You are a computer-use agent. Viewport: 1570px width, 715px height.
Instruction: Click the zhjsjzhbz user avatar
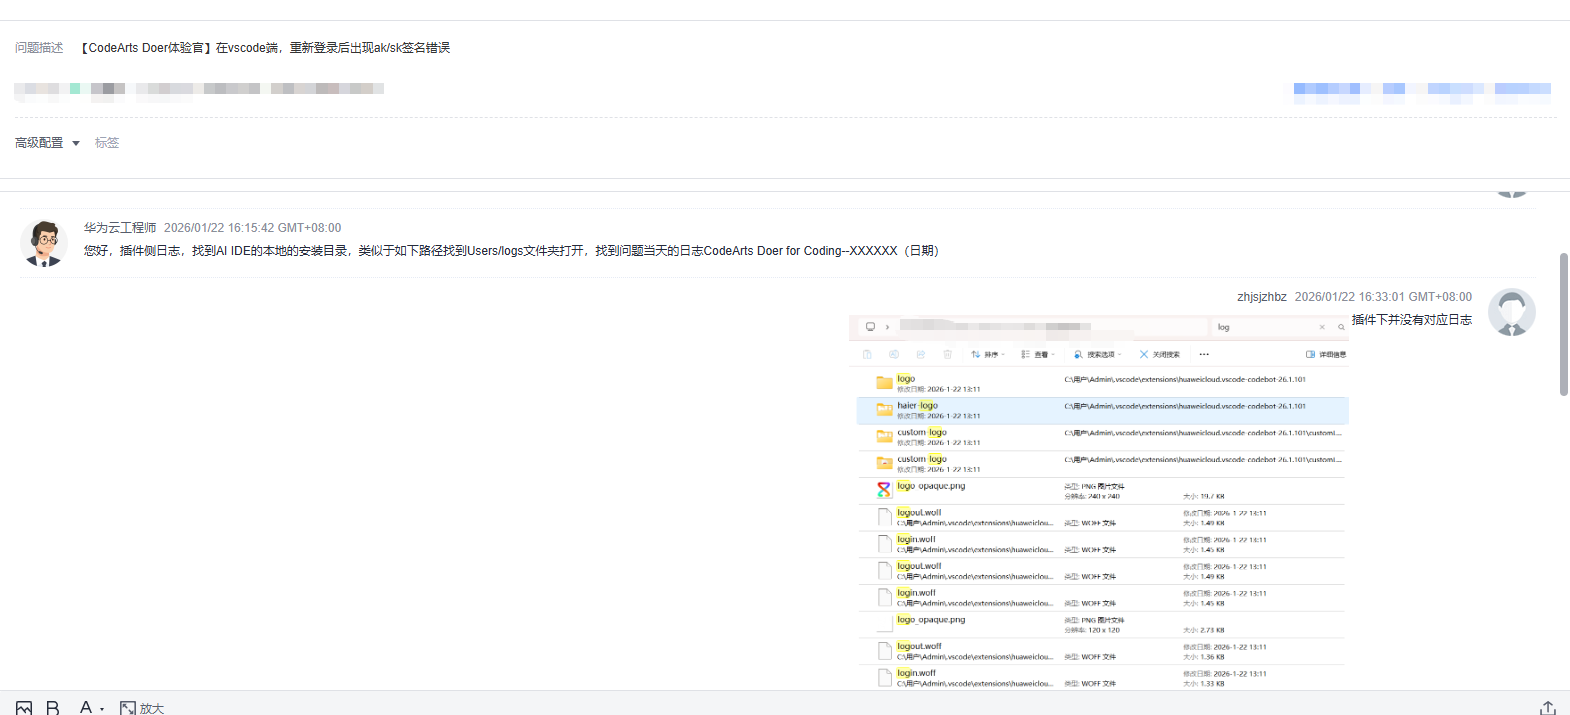point(1512,312)
